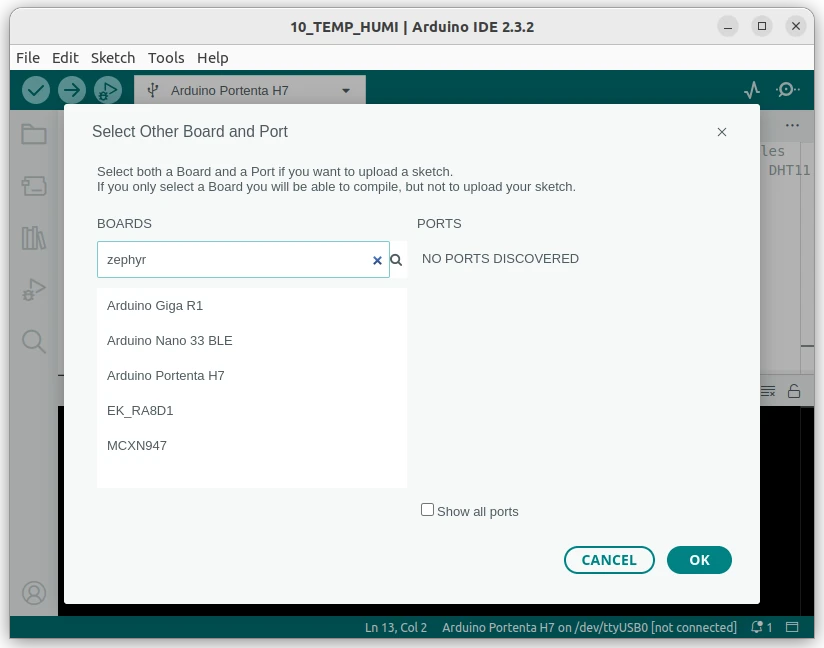Select the Arduino Giga R1 board
The image size is (824, 648).
pos(252,306)
